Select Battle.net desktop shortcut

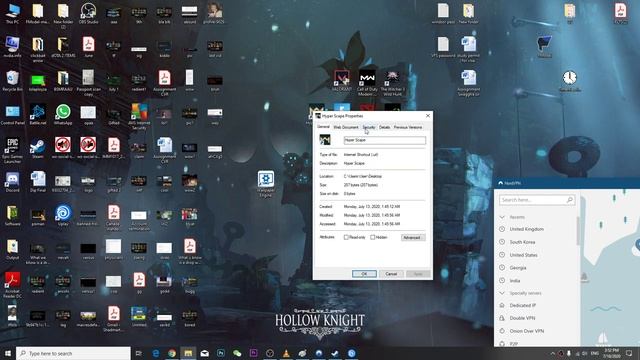pos(38,115)
